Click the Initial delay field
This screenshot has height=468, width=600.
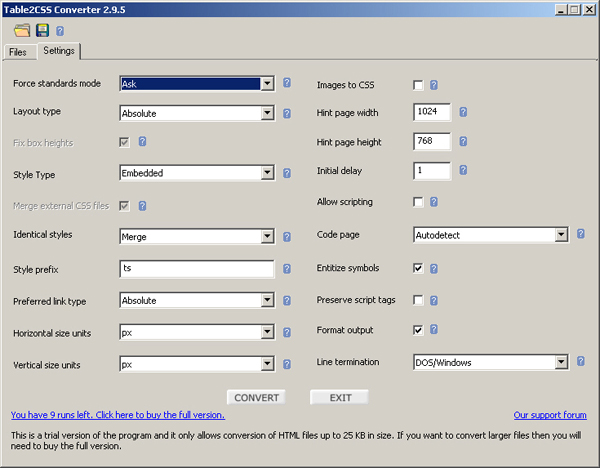click(x=432, y=170)
